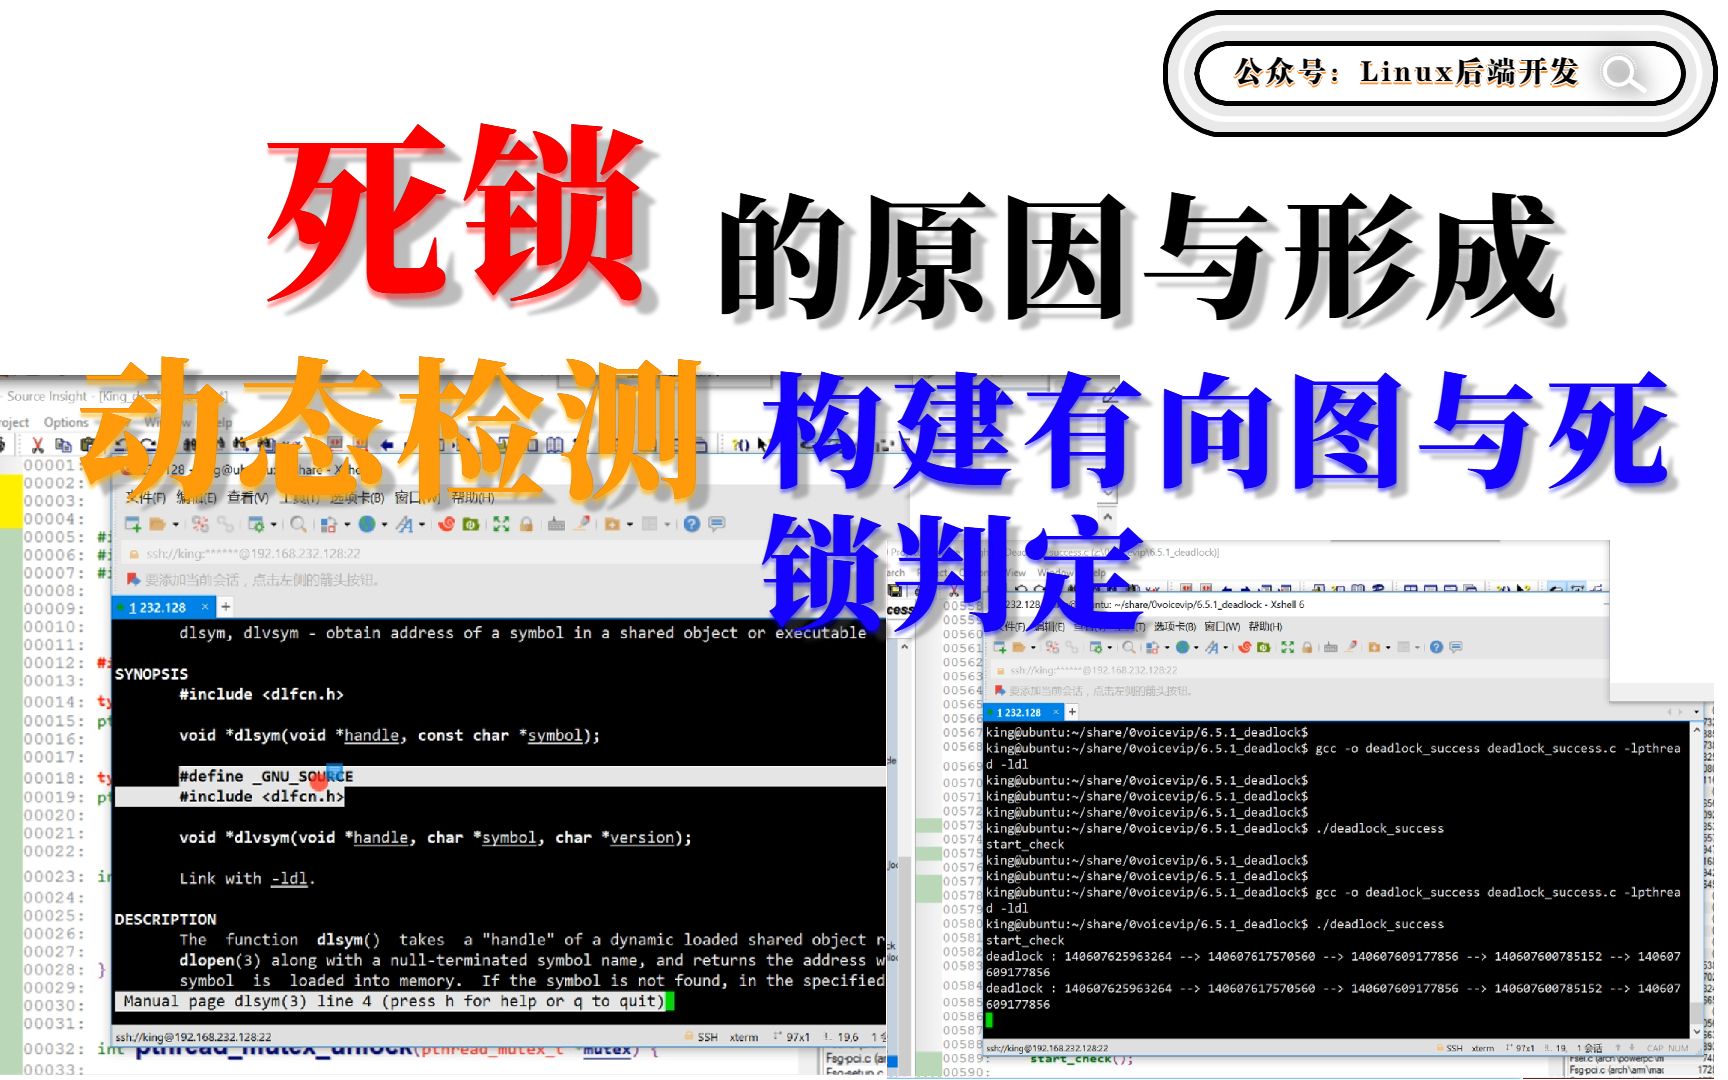Click chat bubble icon in right Xshell toolbar
This screenshot has height=1080, width=1728.
(1455, 647)
